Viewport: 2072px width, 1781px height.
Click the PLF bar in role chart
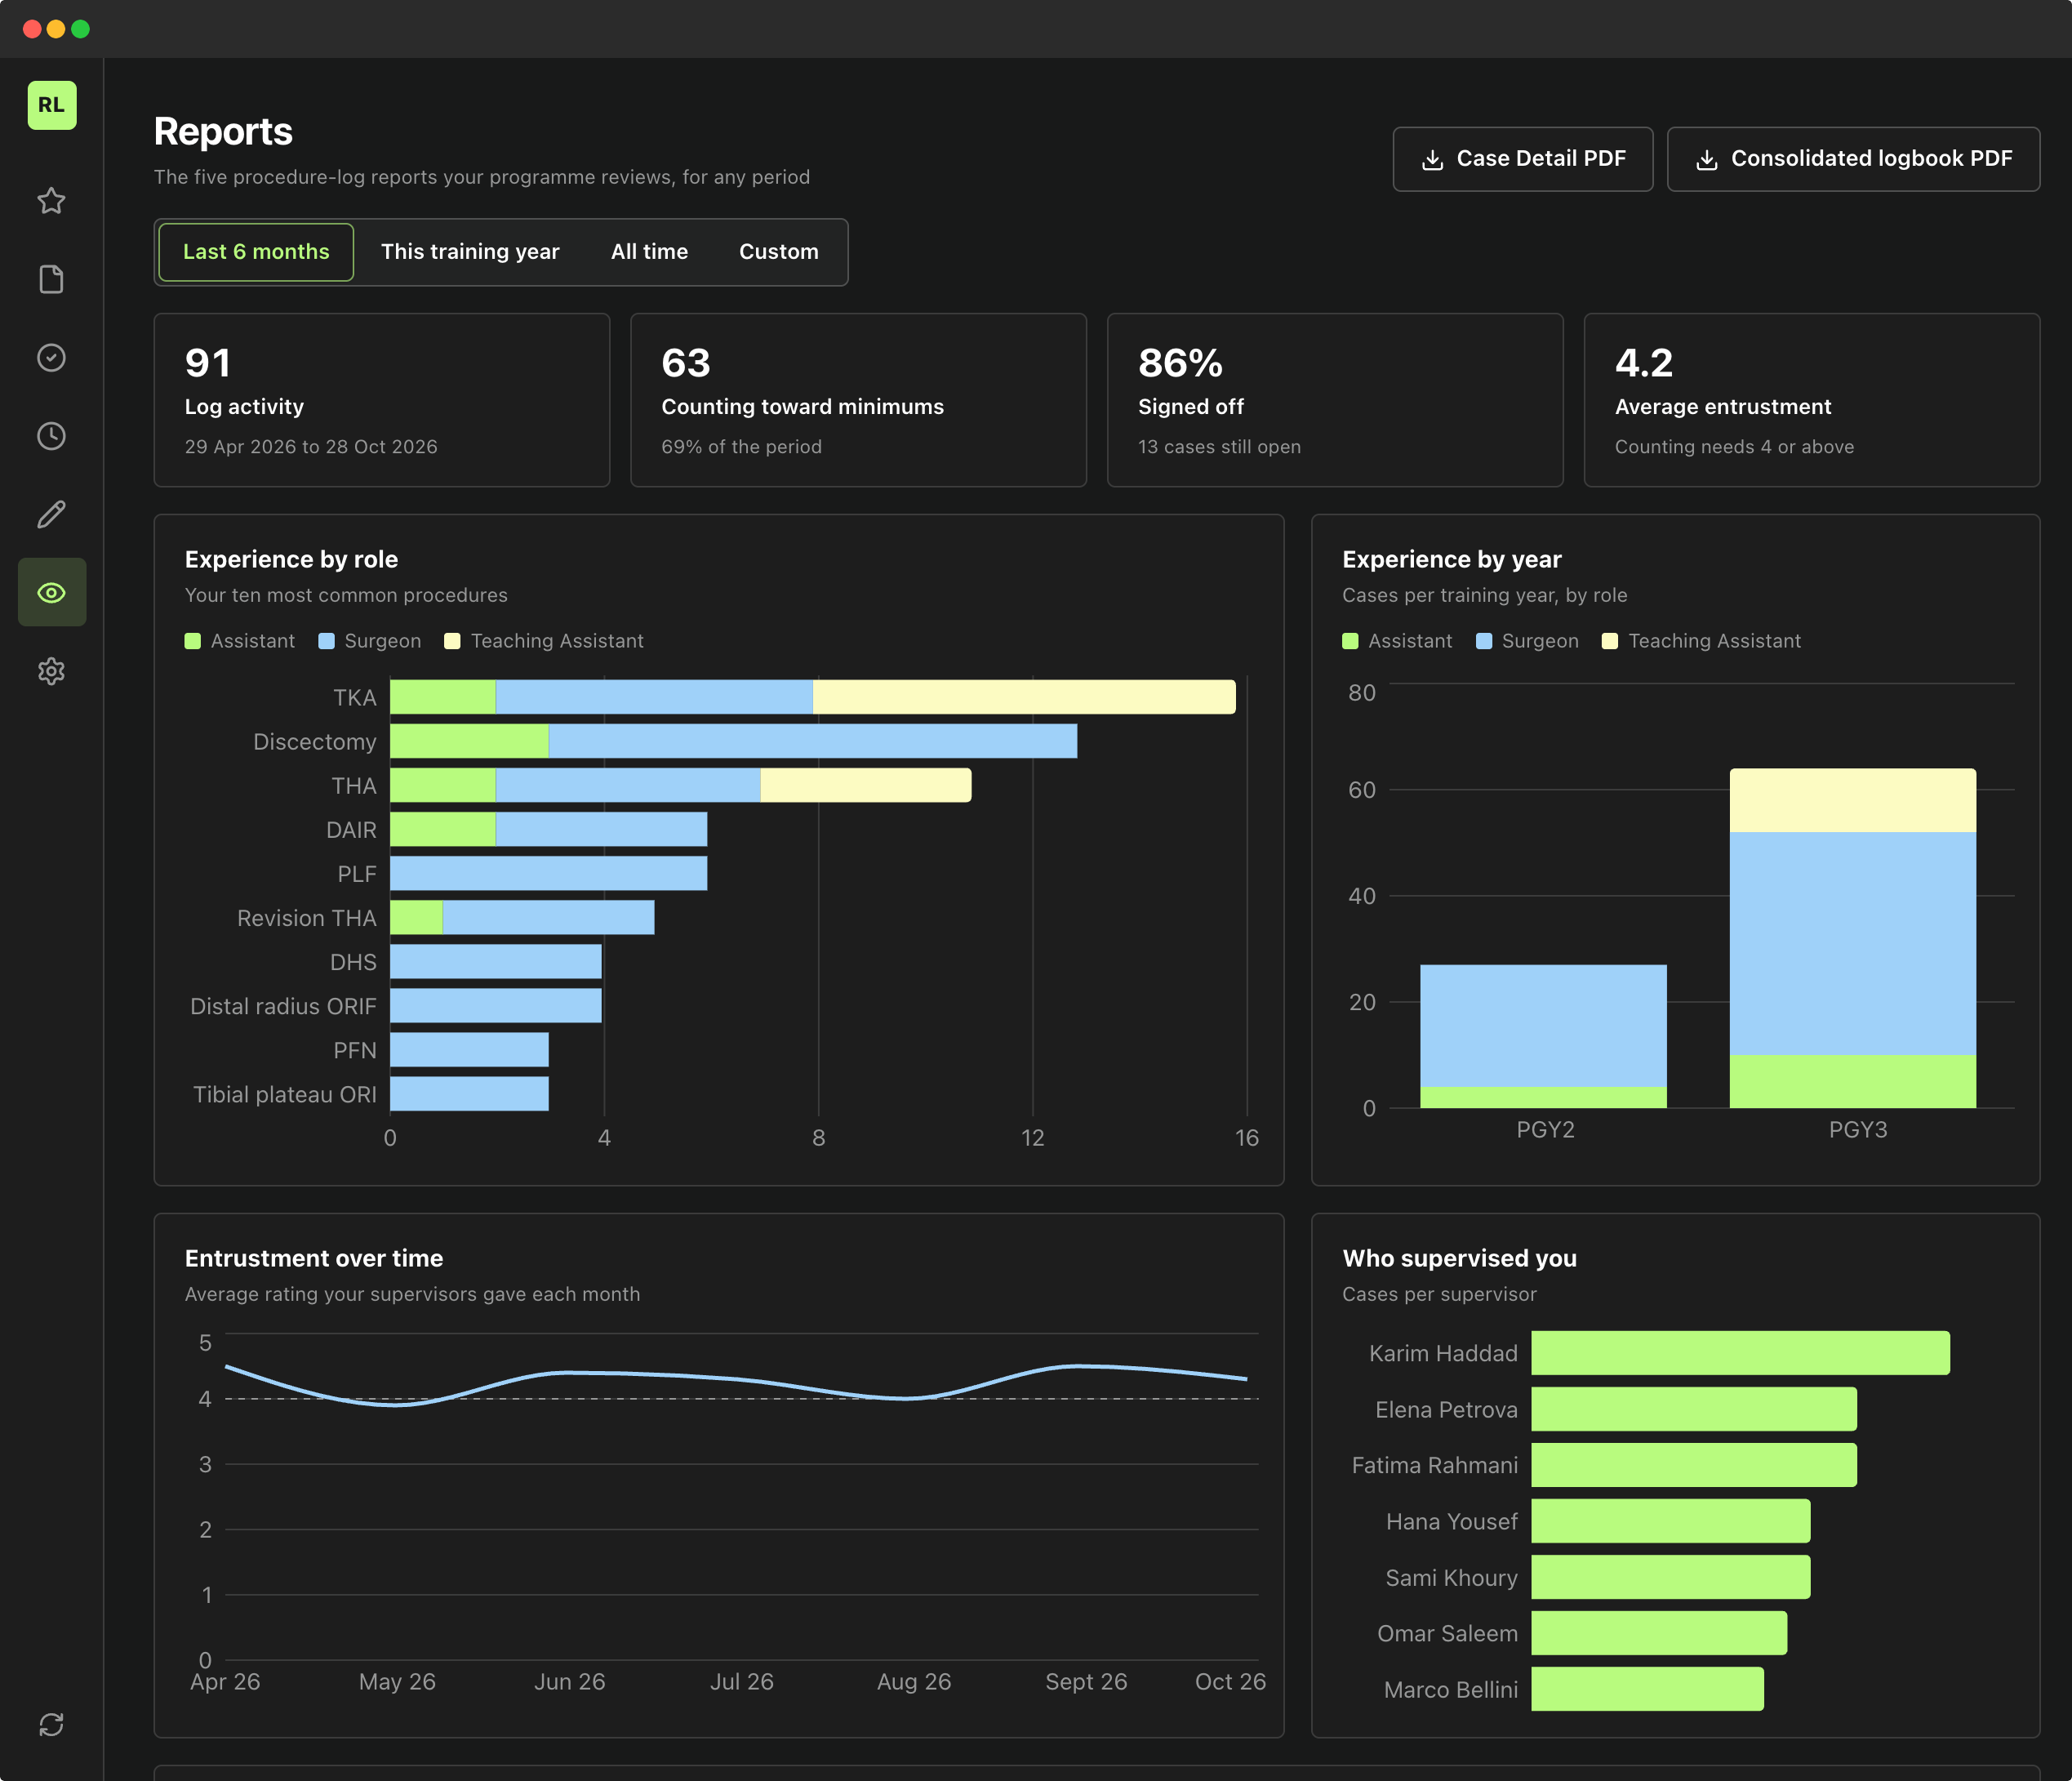coord(548,873)
